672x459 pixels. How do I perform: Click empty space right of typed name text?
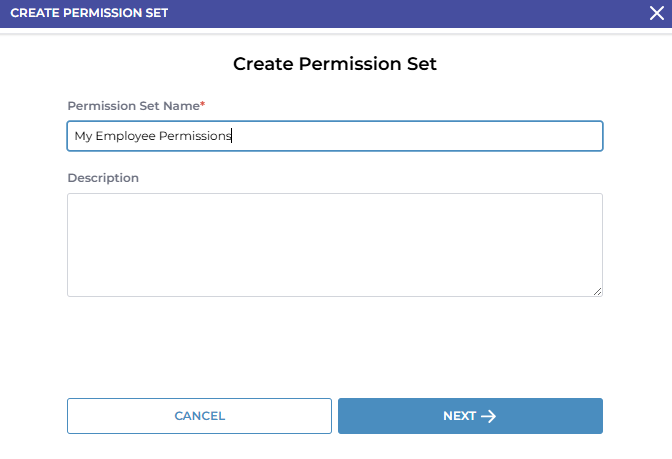420,136
